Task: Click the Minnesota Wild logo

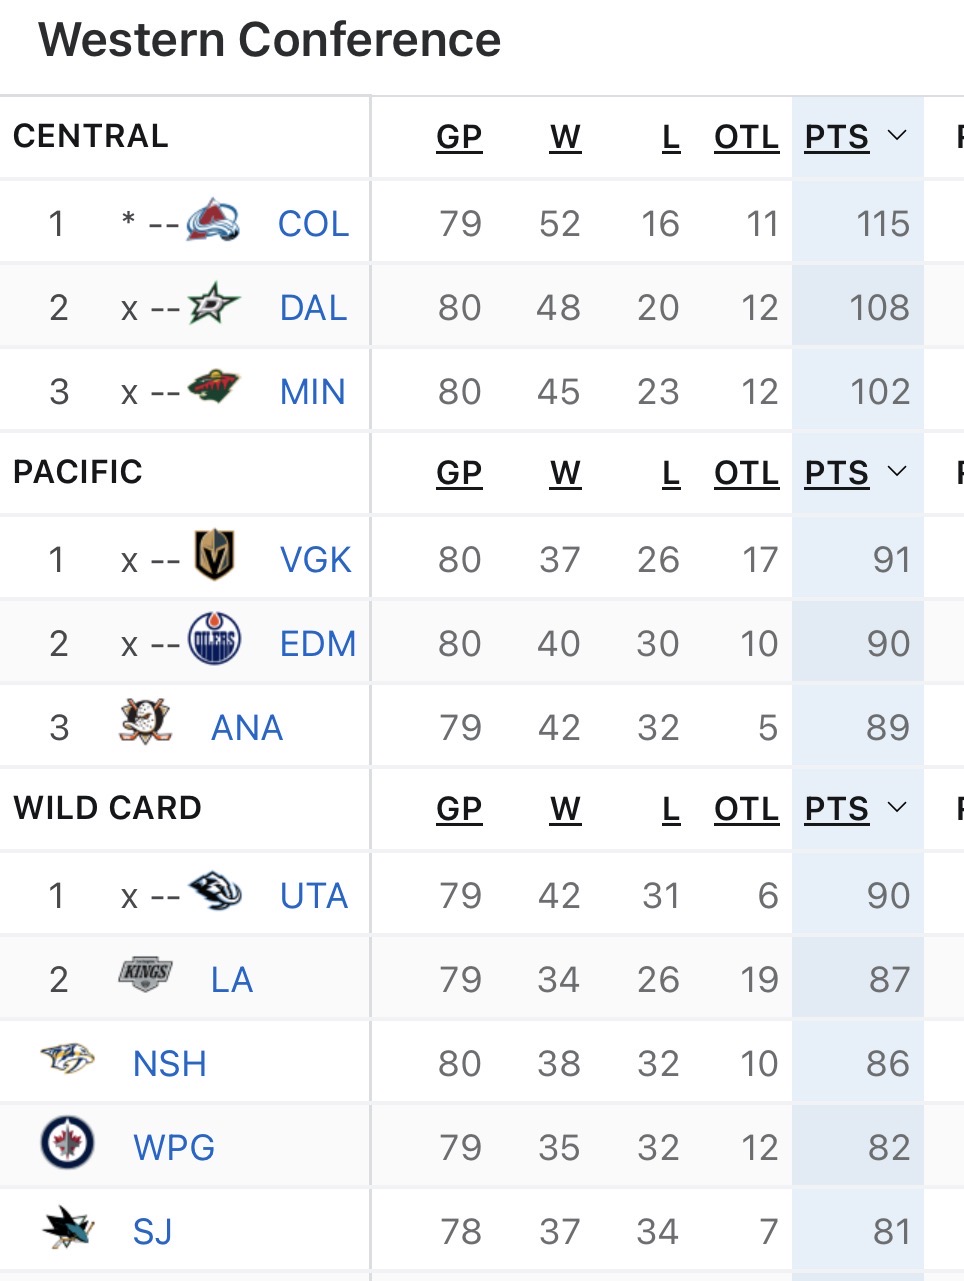Action: [x=214, y=388]
